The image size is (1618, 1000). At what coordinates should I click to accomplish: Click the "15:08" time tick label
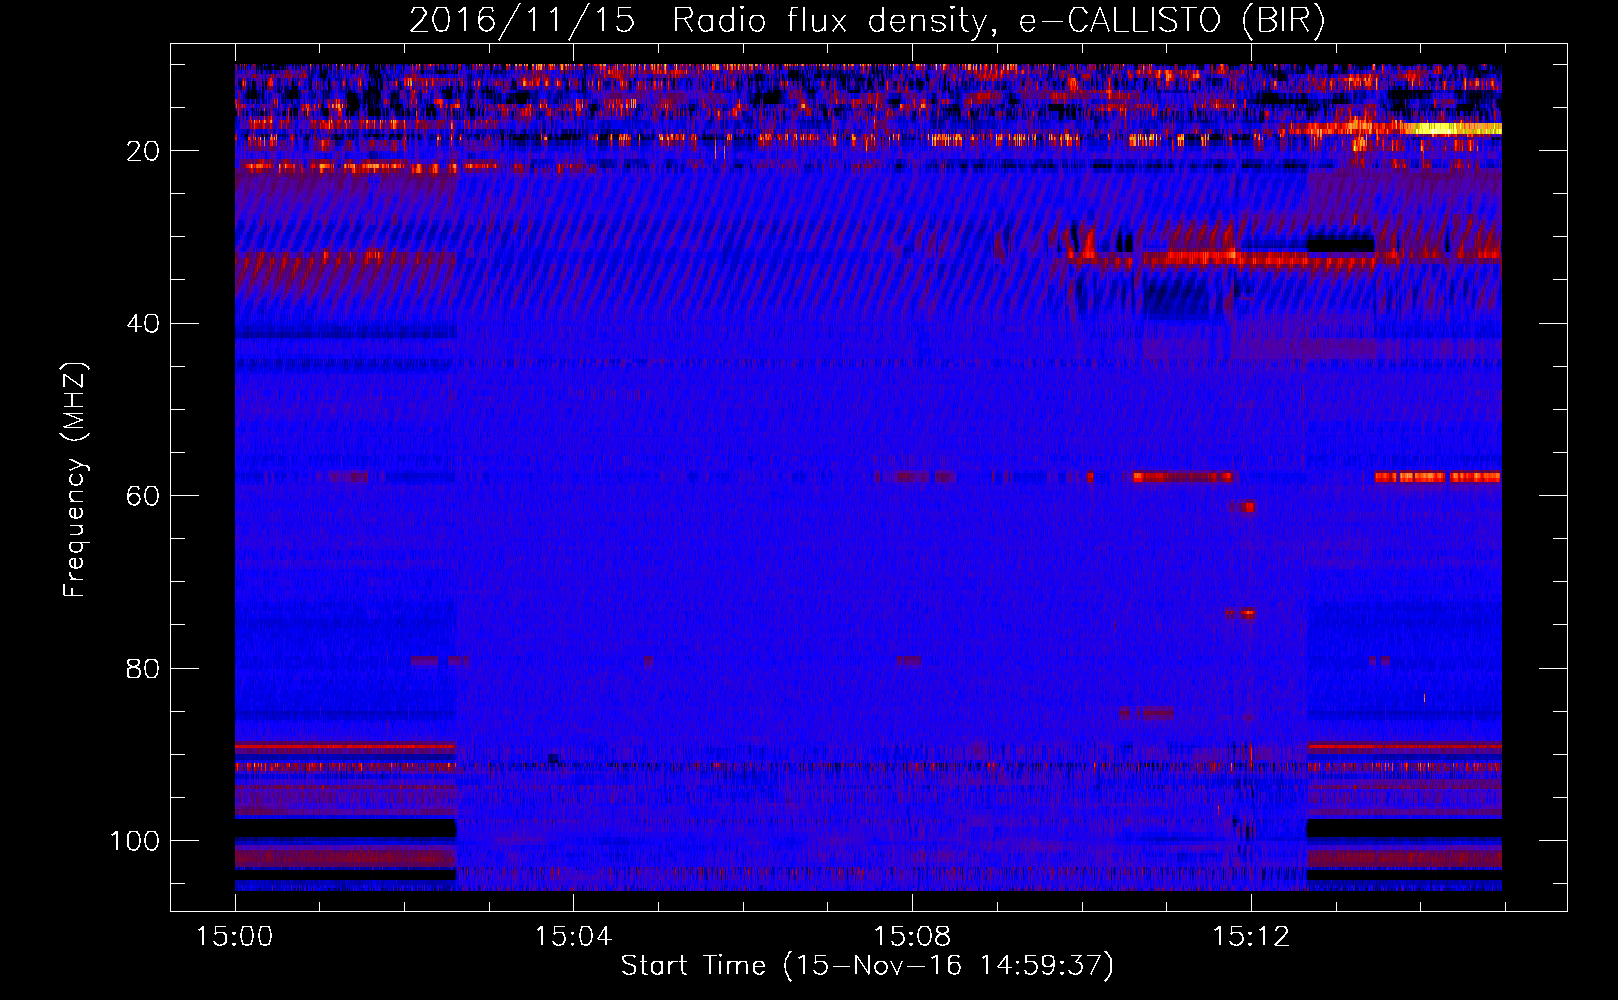(x=912, y=936)
